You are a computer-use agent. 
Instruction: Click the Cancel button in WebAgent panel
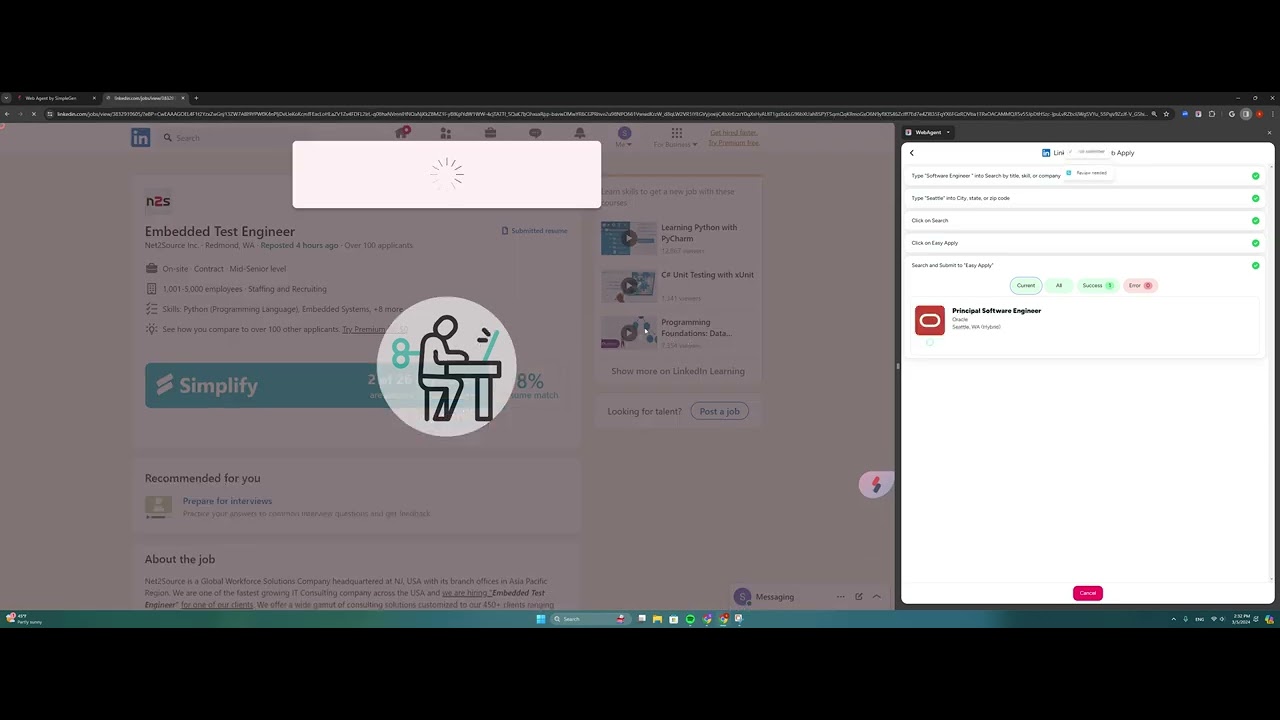click(x=1088, y=593)
